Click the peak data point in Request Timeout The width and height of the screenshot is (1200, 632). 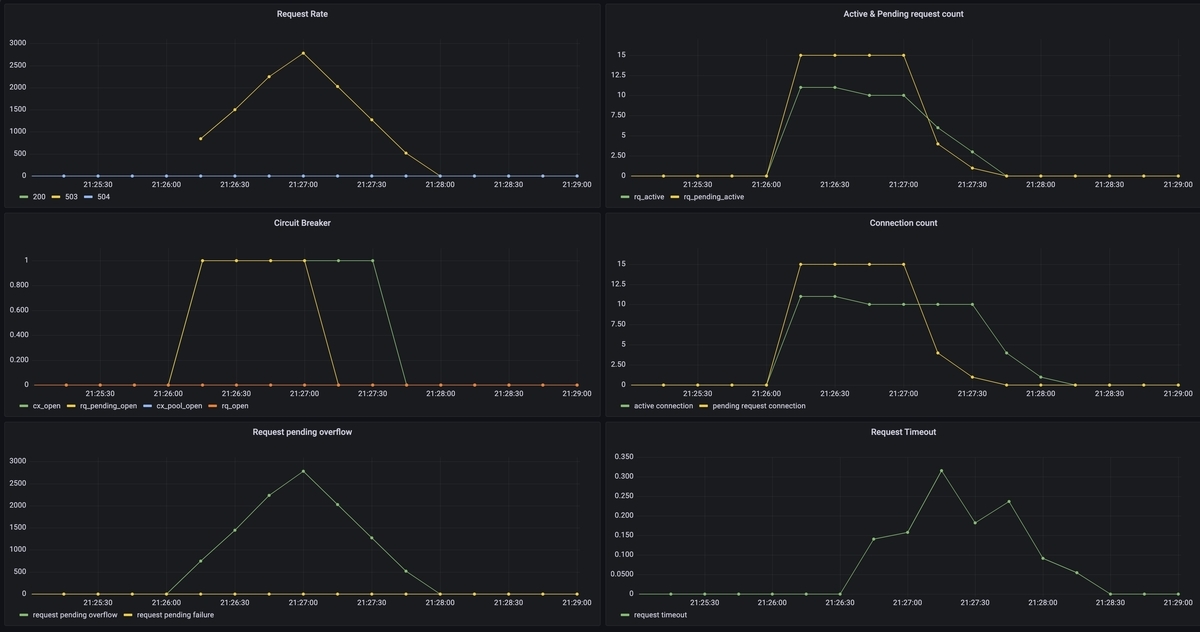(x=941, y=470)
